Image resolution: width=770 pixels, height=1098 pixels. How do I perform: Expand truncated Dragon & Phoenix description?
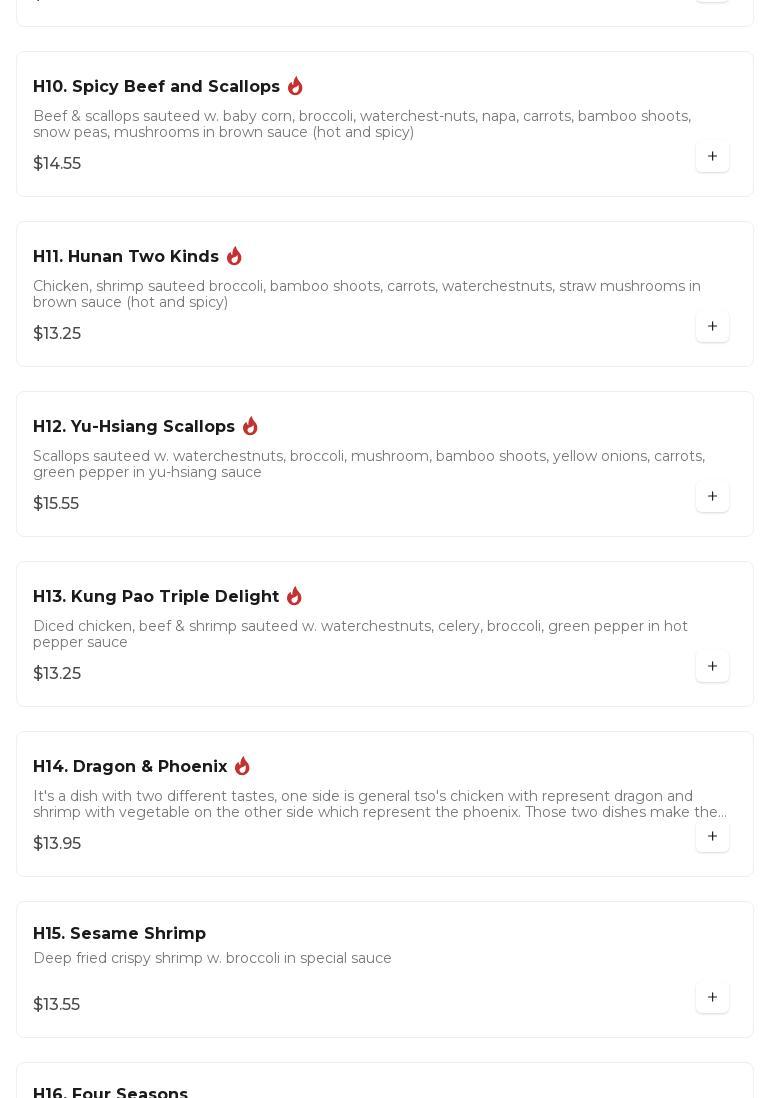tap(380, 804)
